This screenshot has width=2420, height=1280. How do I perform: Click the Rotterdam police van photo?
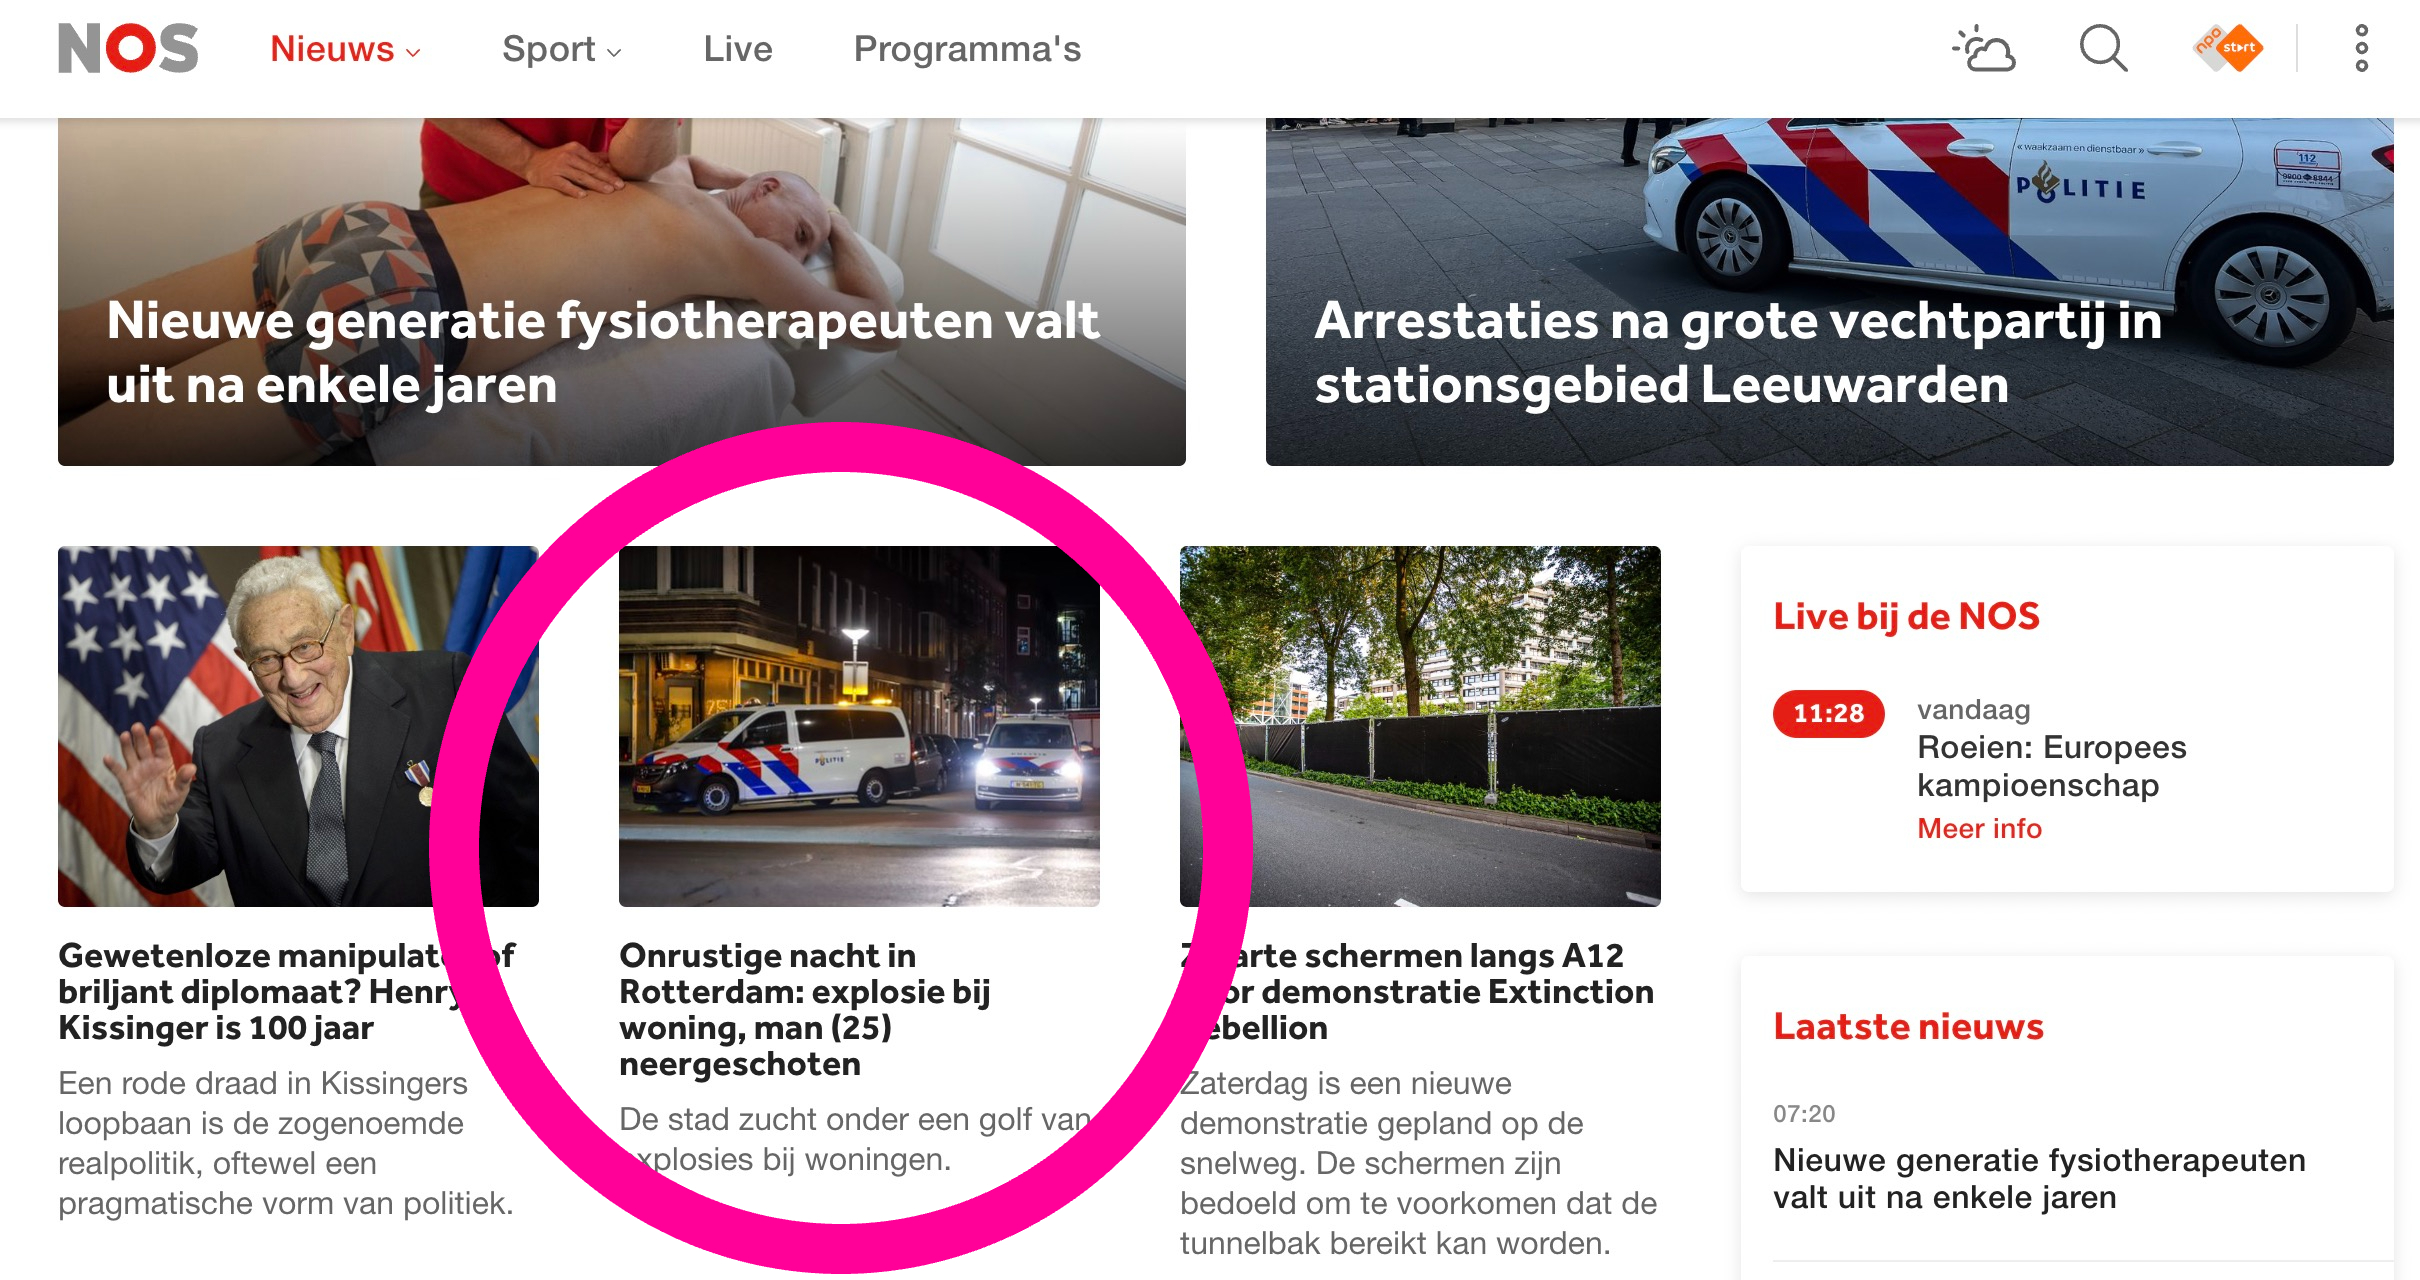(x=859, y=726)
